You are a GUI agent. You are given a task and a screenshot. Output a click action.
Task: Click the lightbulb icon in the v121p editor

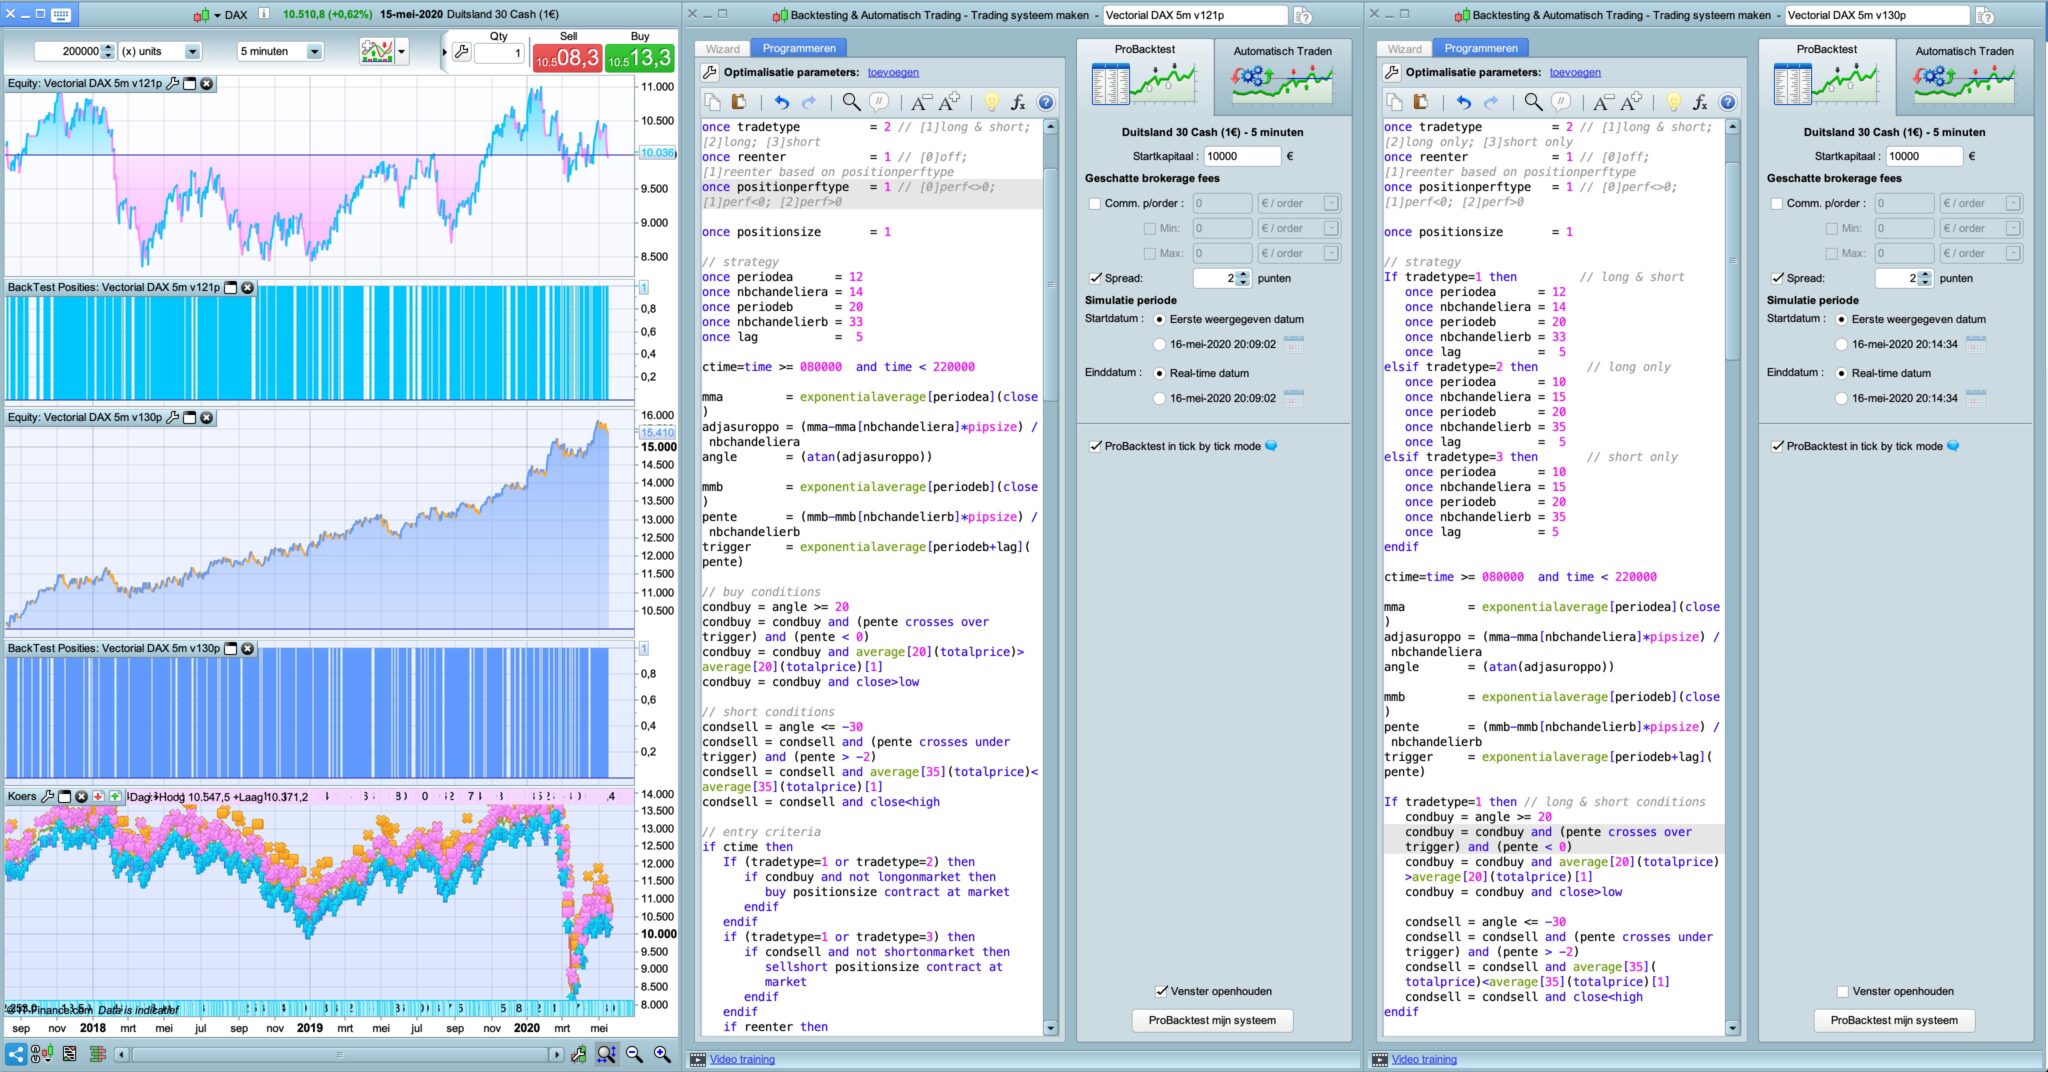991,102
